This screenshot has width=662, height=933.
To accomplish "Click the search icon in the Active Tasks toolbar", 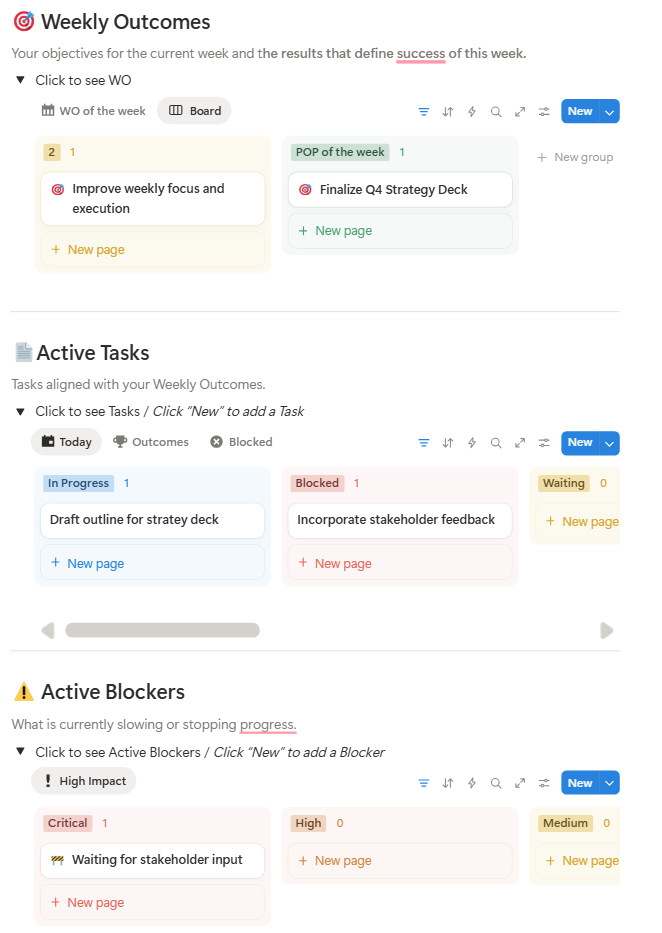I will click(495, 443).
